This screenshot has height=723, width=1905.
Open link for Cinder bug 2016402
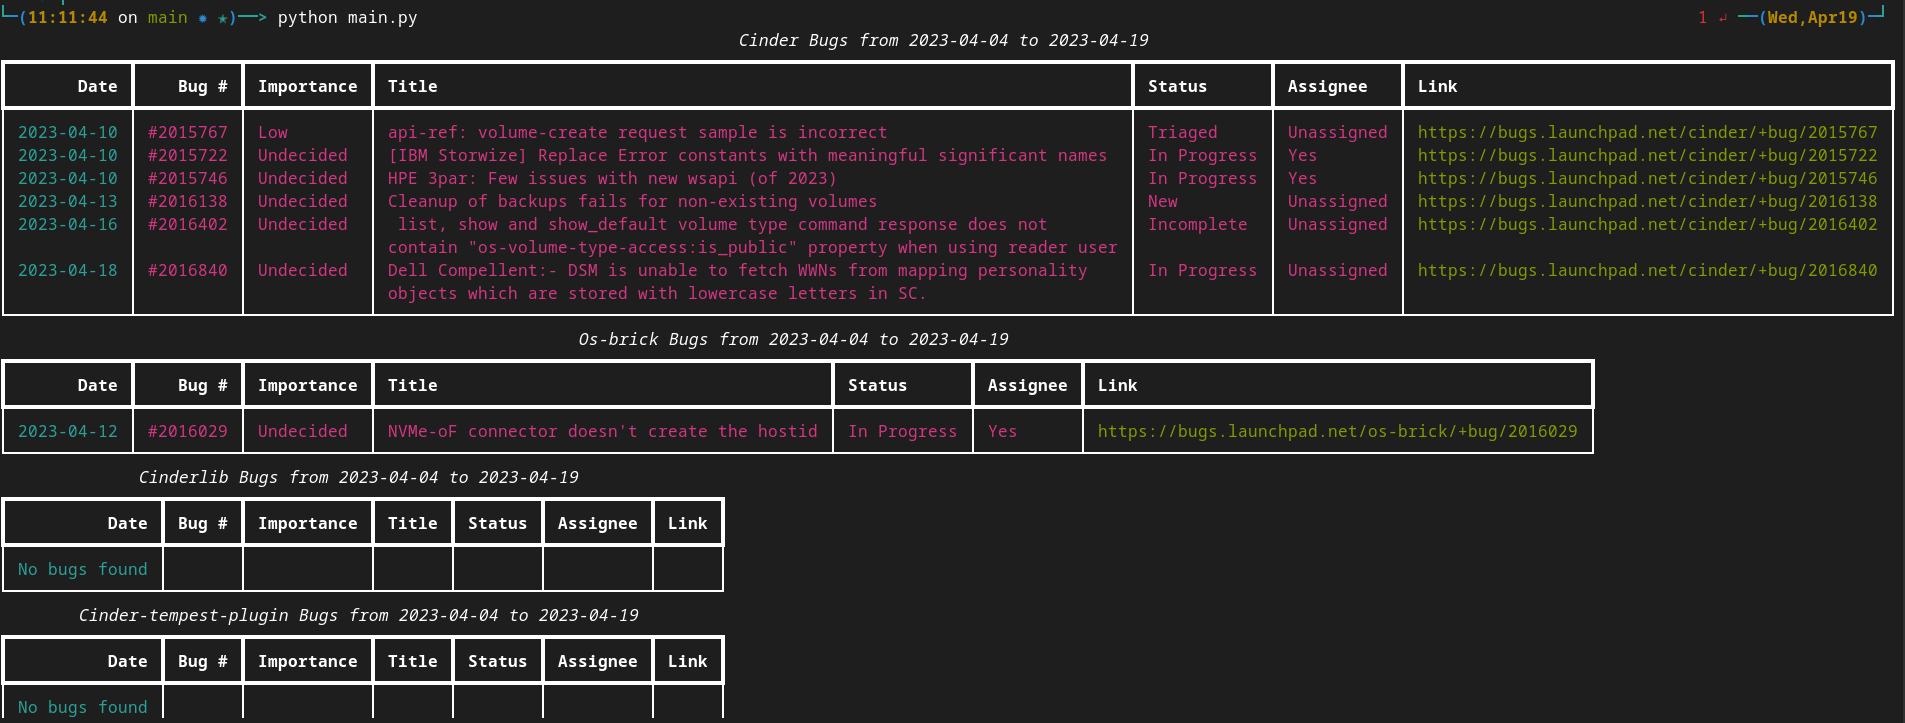(1647, 224)
